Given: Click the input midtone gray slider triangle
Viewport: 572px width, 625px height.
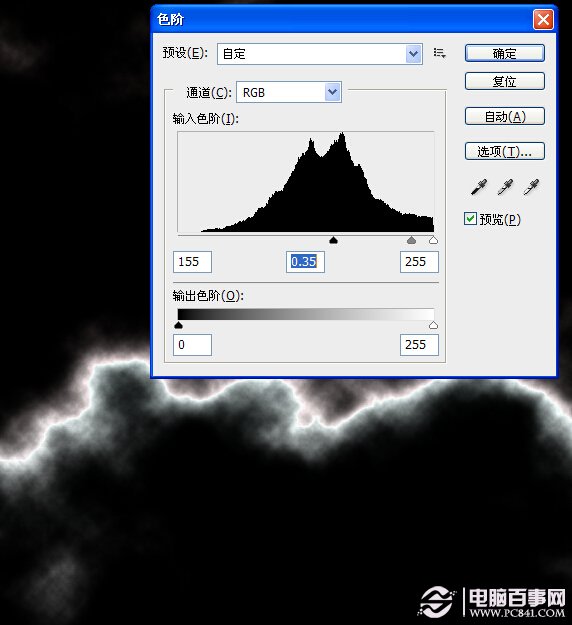Looking at the screenshot, I should click(x=411, y=240).
